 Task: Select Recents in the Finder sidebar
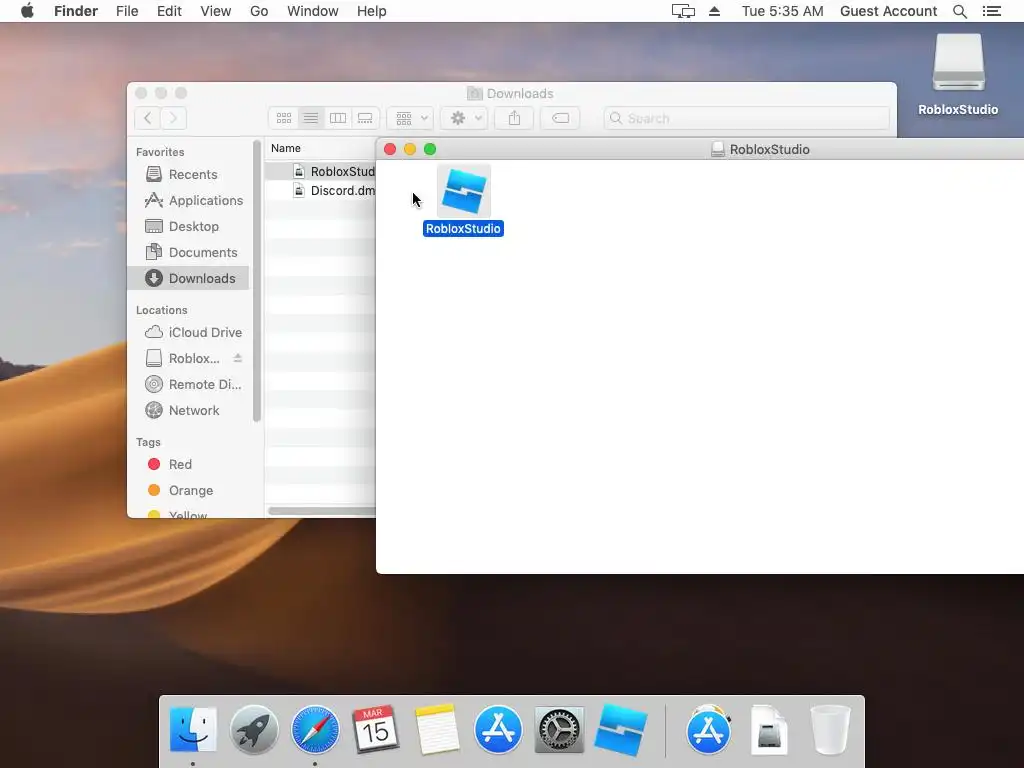point(188,174)
